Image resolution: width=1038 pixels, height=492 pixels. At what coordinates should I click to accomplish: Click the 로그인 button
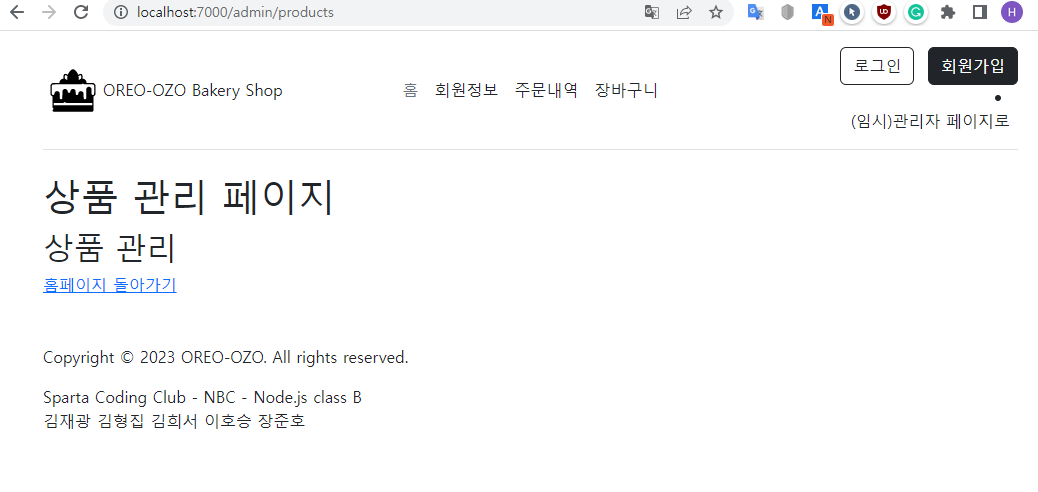pos(877,66)
